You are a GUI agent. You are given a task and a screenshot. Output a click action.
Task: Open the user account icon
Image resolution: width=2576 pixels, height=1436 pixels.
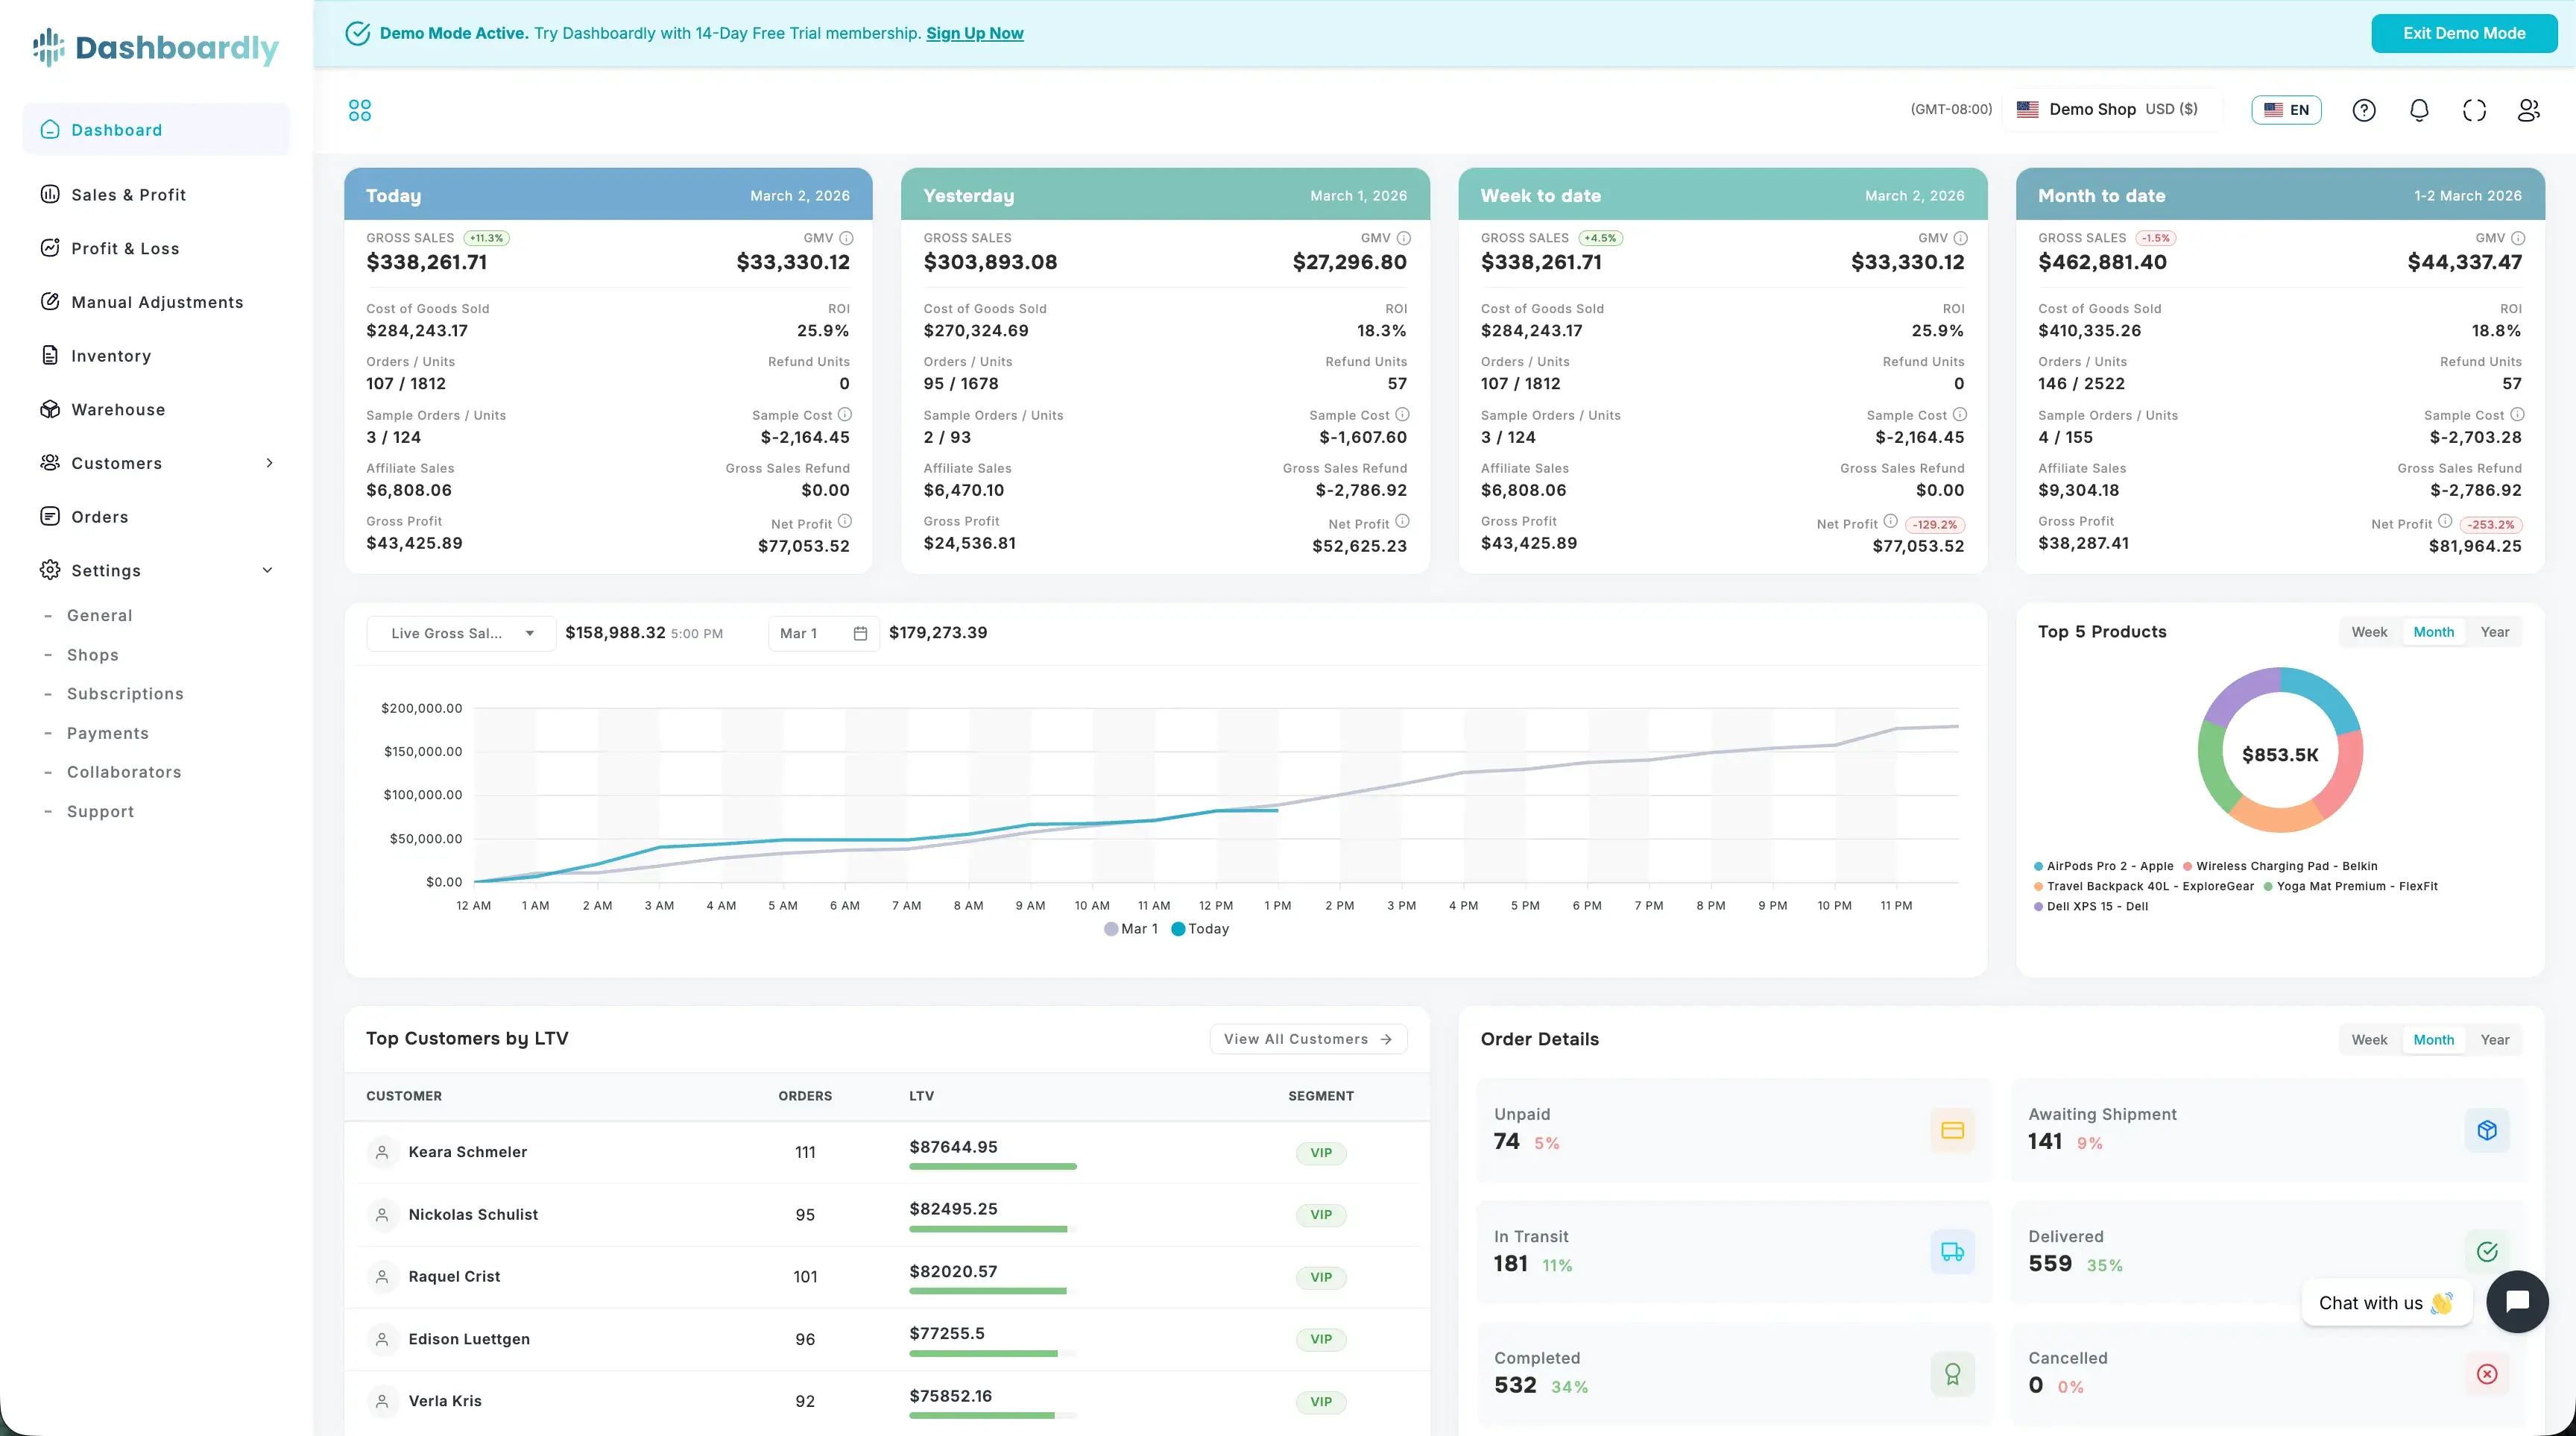2529,110
